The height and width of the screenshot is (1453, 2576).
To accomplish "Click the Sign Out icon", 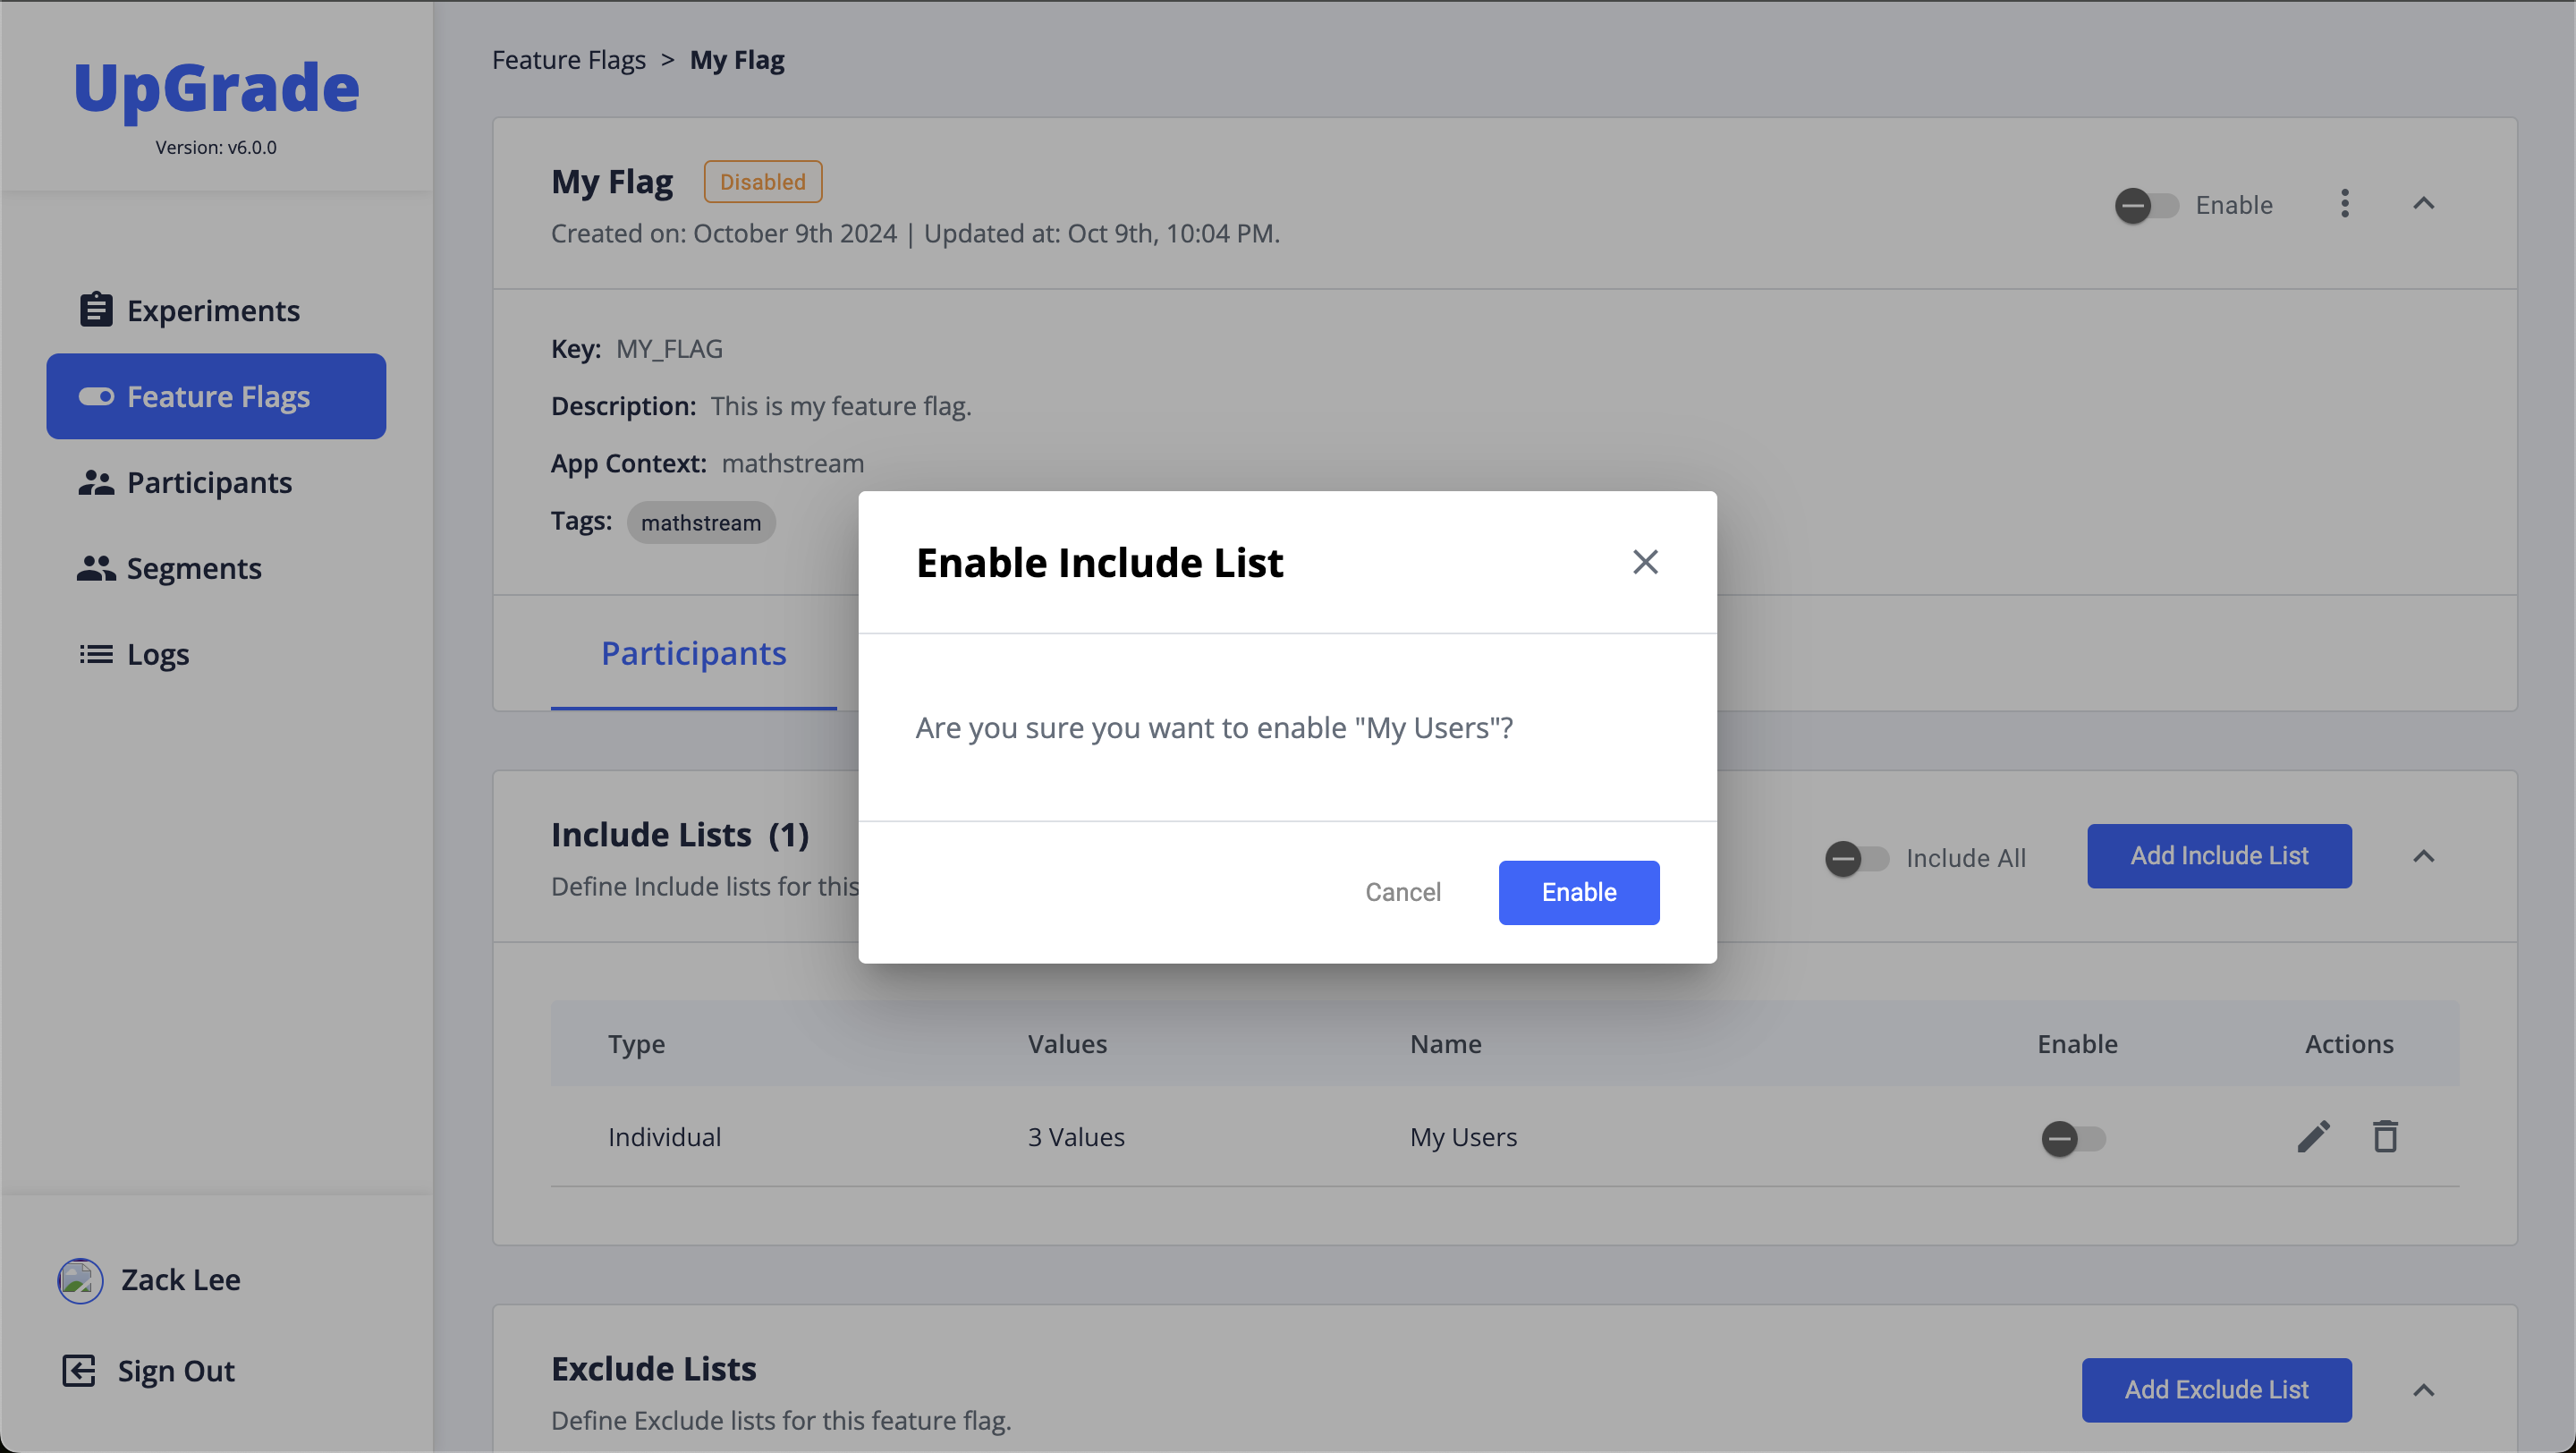I will (x=79, y=1370).
